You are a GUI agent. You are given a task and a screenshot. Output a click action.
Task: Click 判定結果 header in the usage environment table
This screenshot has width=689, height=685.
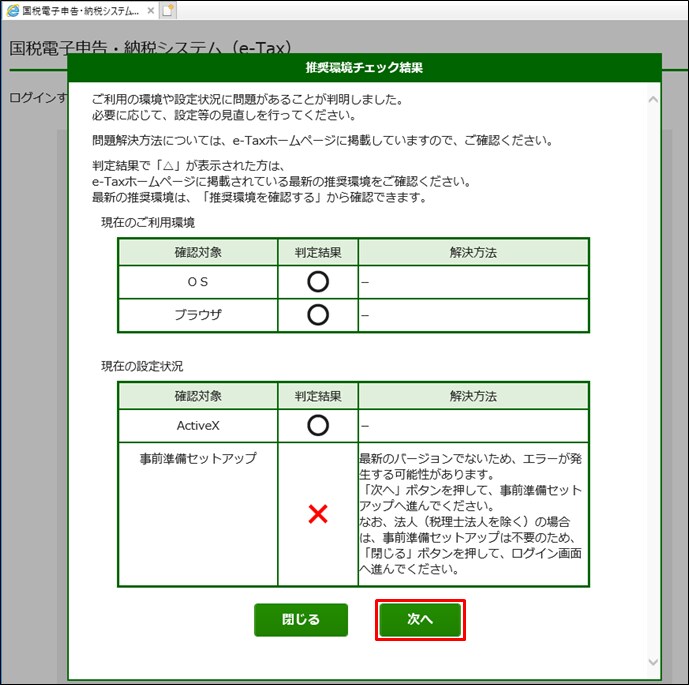click(318, 253)
